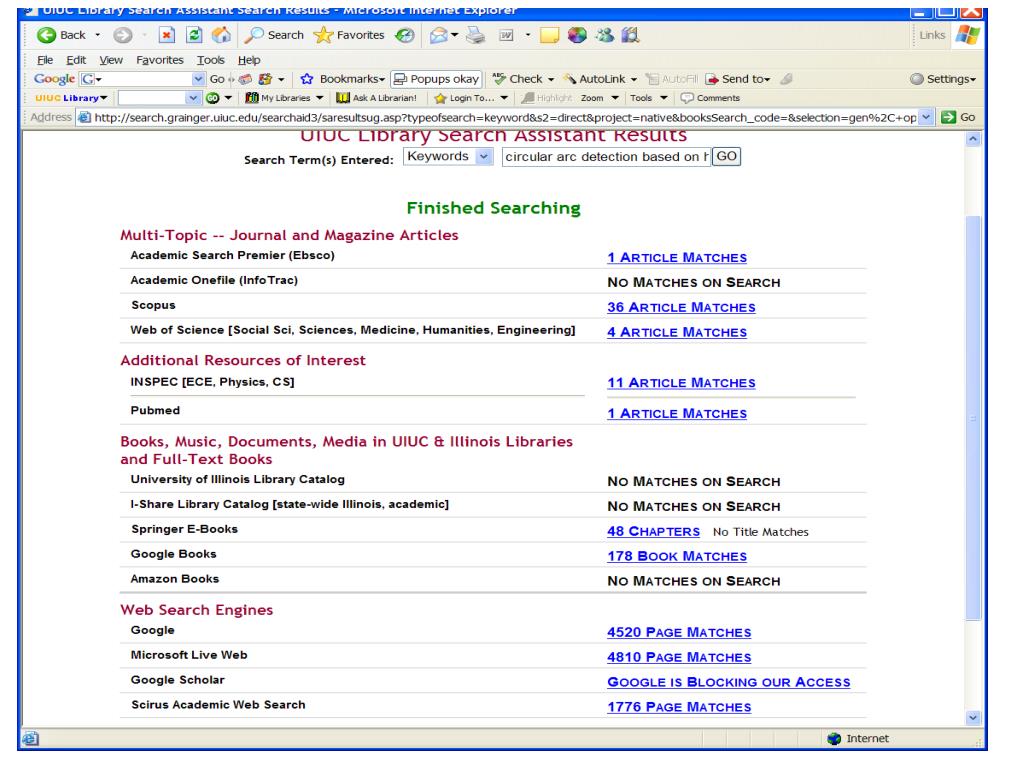Click the search terms input field
This screenshot has height=768, width=1024.
tap(606, 157)
